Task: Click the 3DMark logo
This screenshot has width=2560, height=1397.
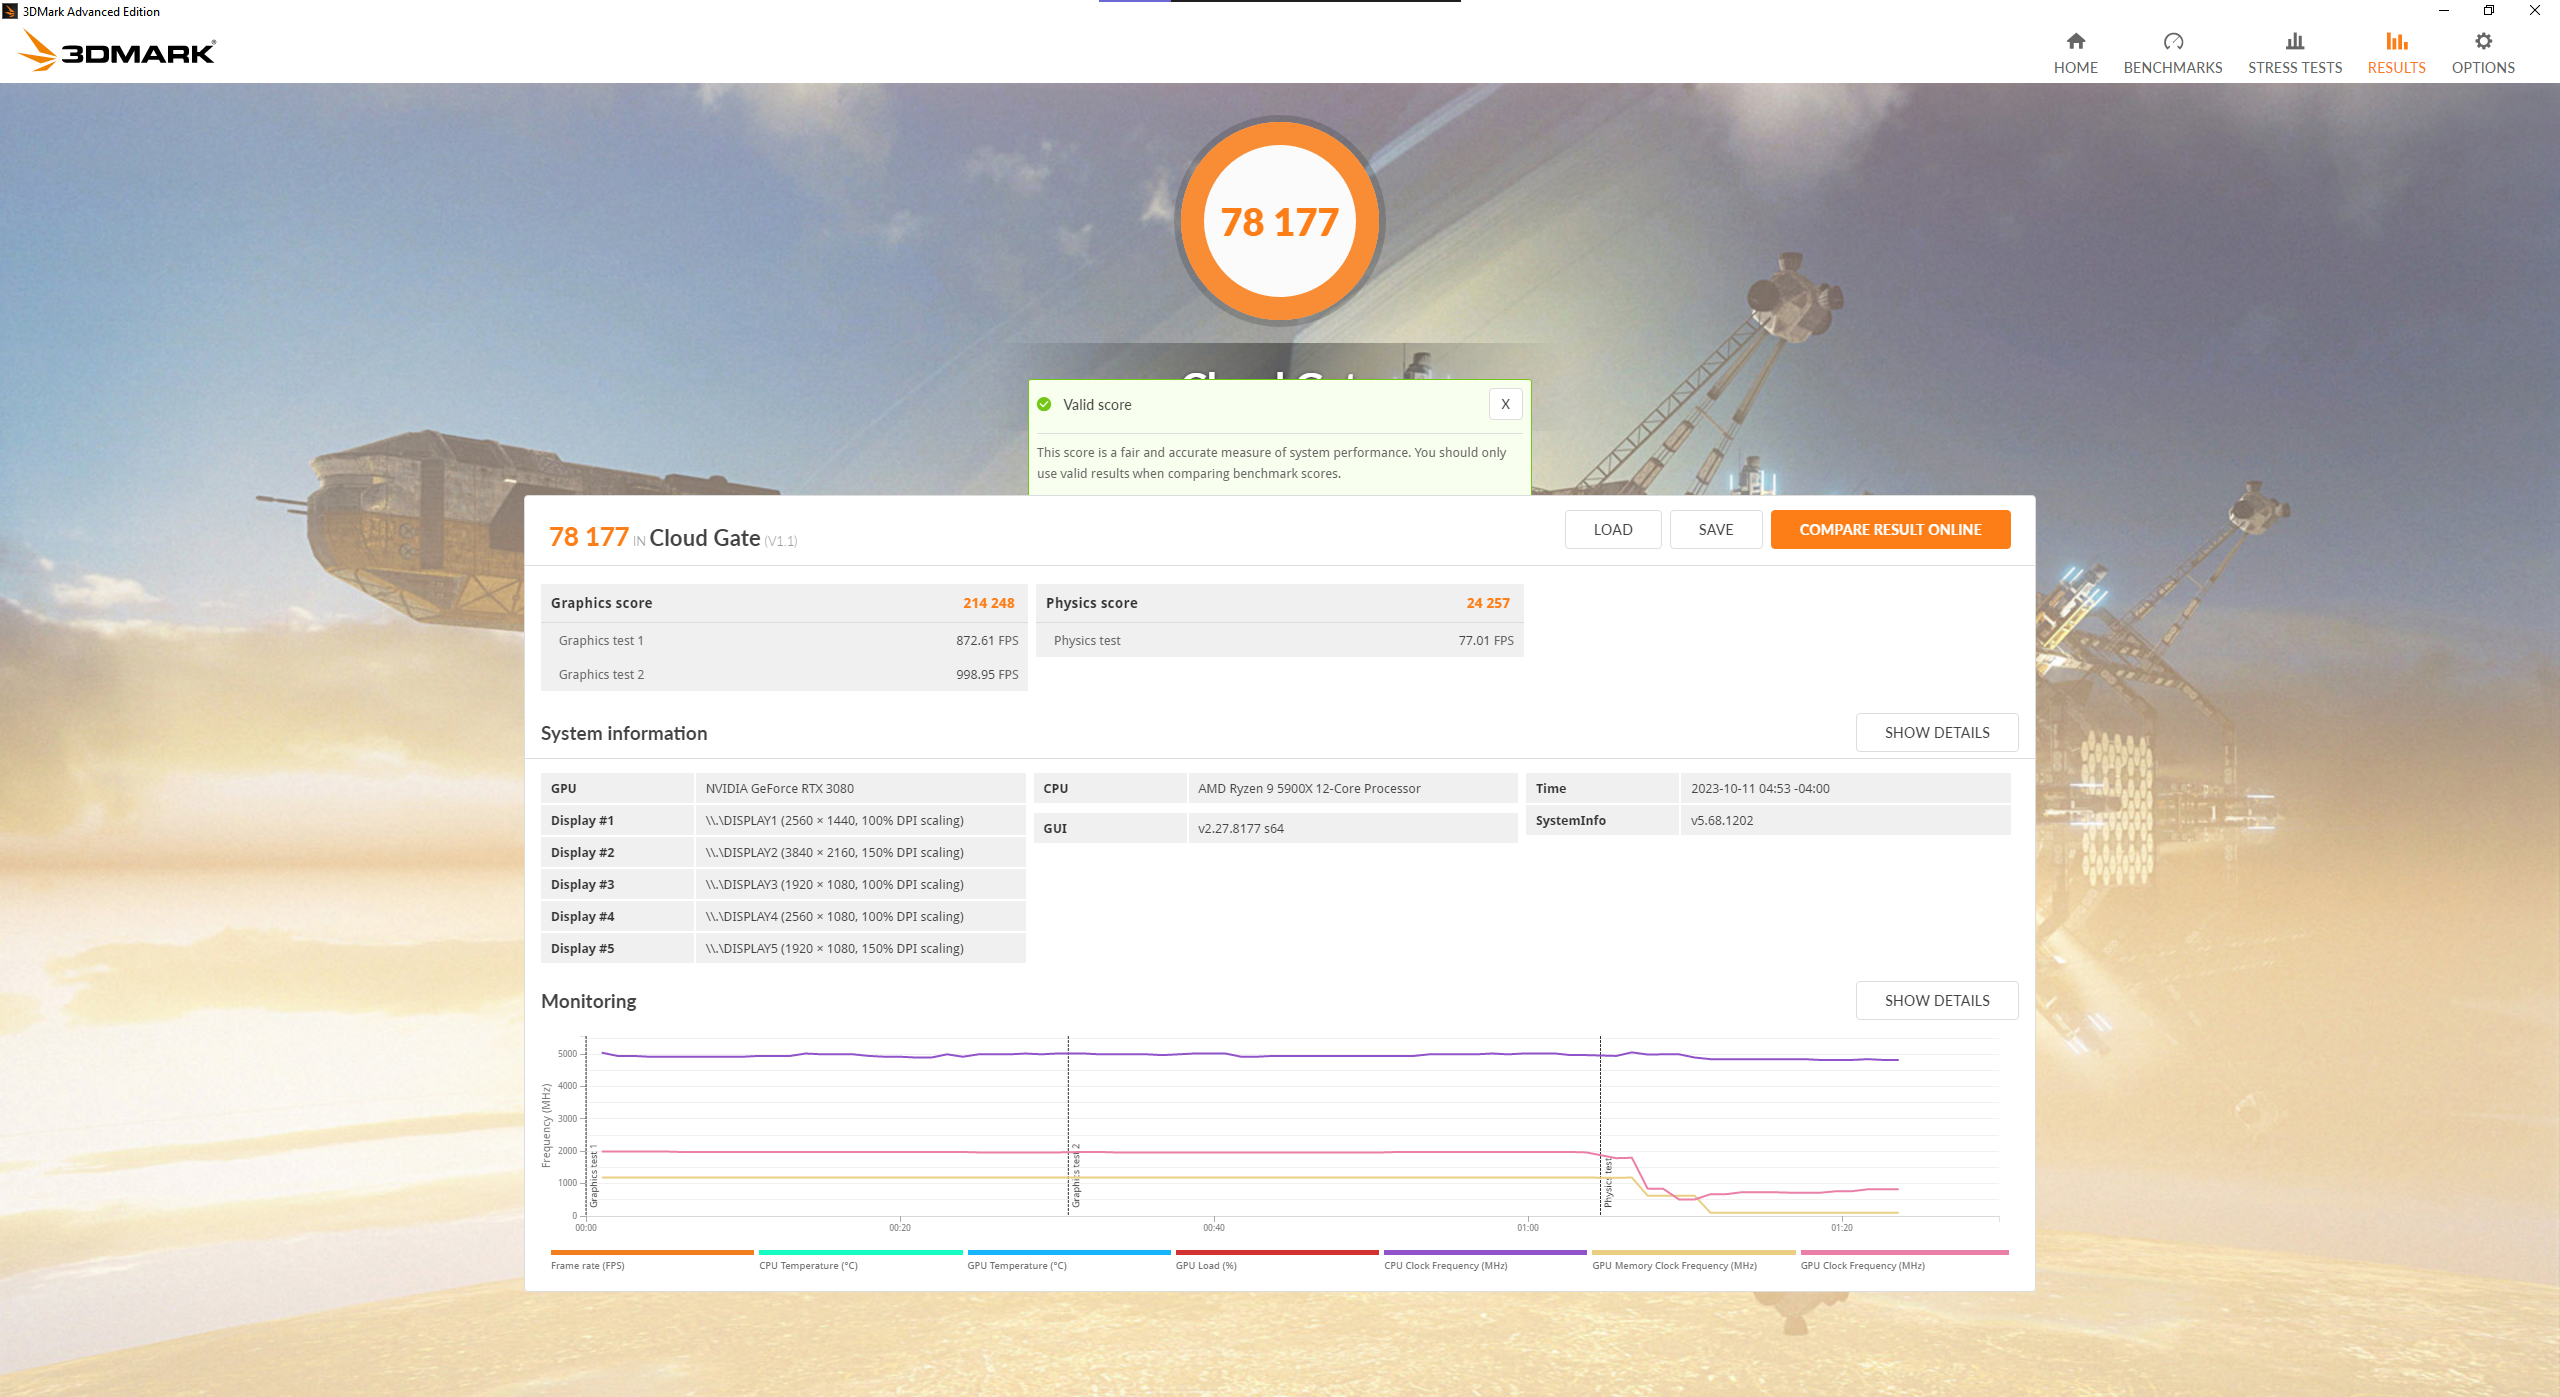Action: click(117, 50)
